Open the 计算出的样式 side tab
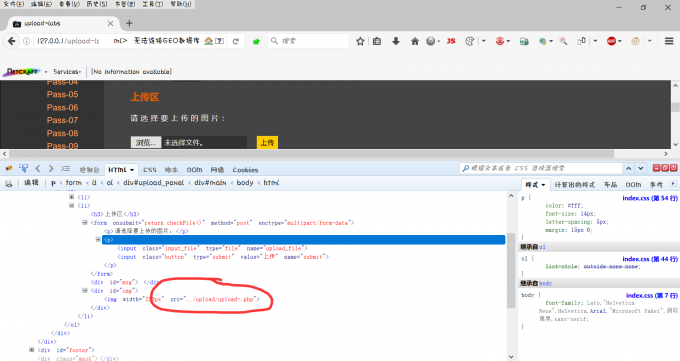 coord(575,184)
